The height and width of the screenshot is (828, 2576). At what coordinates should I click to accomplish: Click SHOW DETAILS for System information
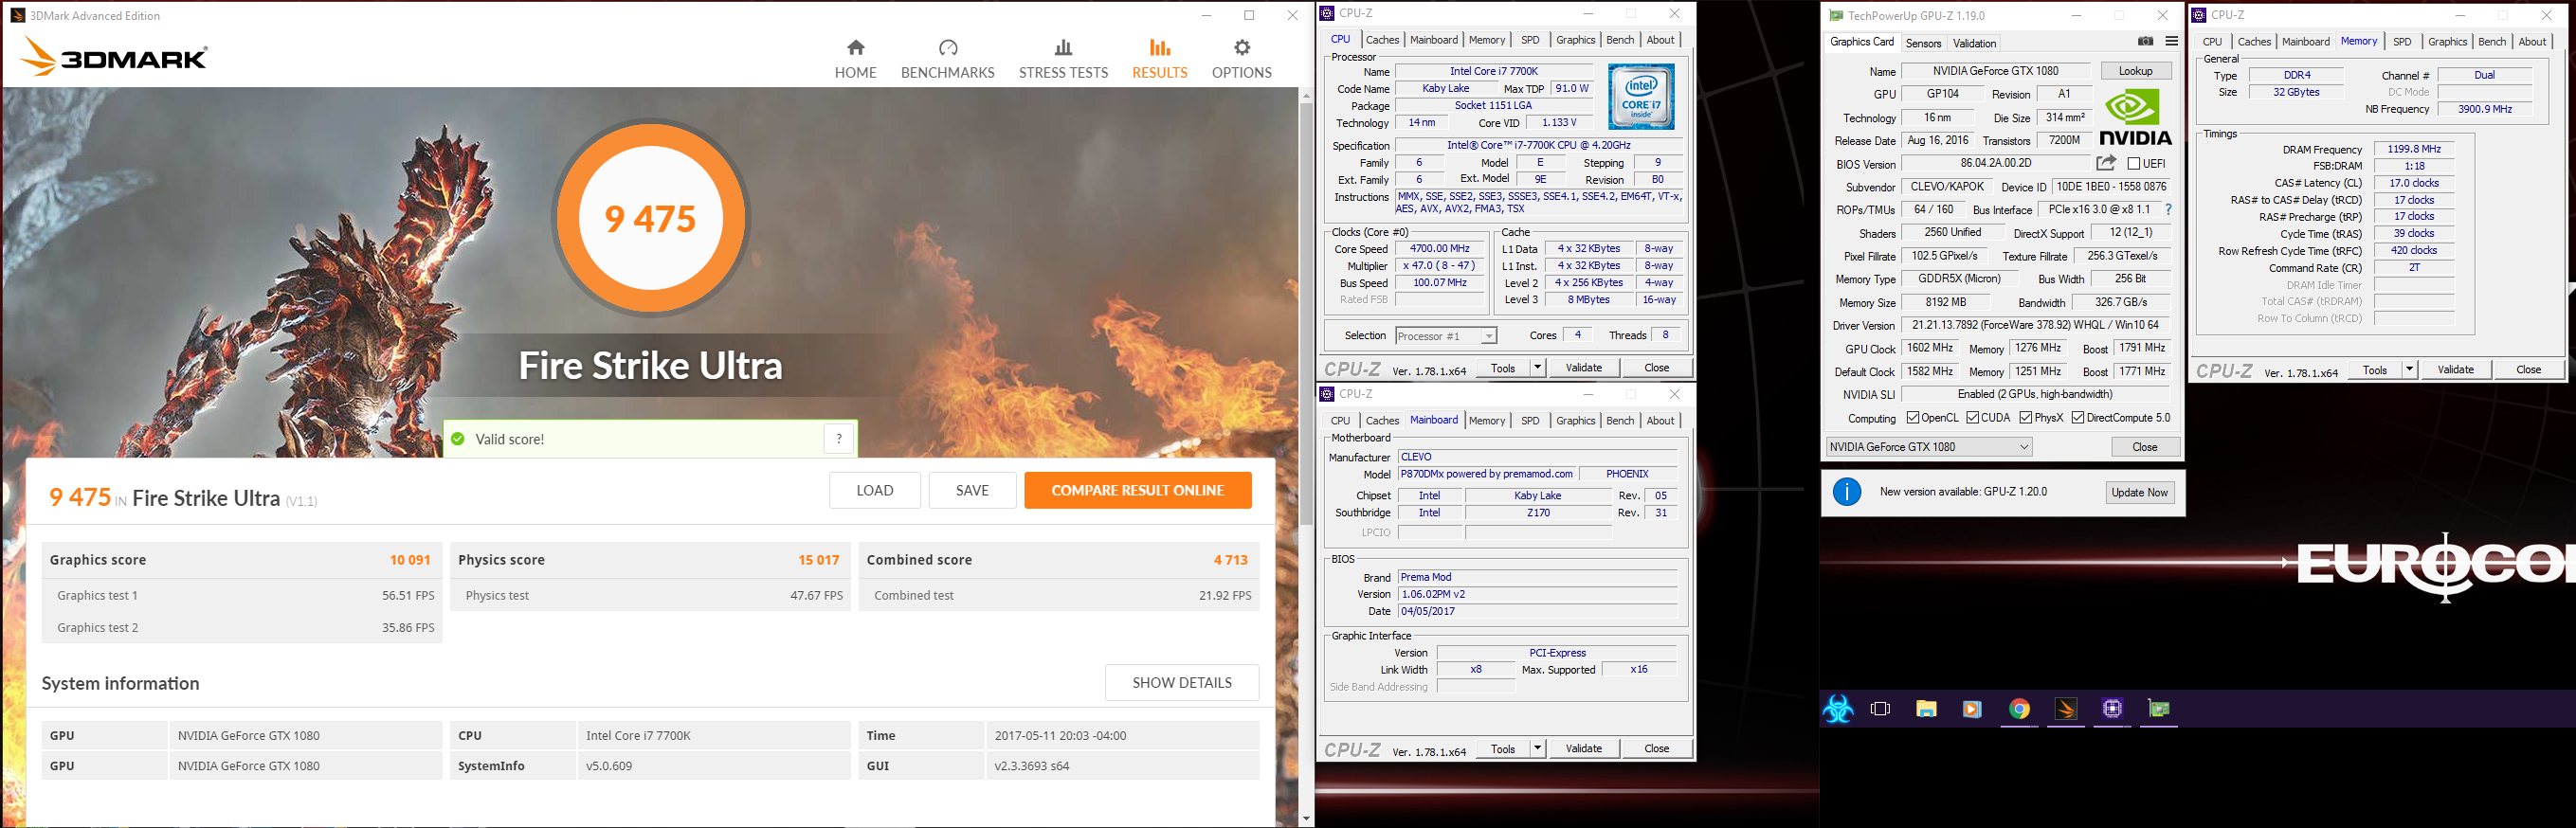click(x=1181, y=683)
